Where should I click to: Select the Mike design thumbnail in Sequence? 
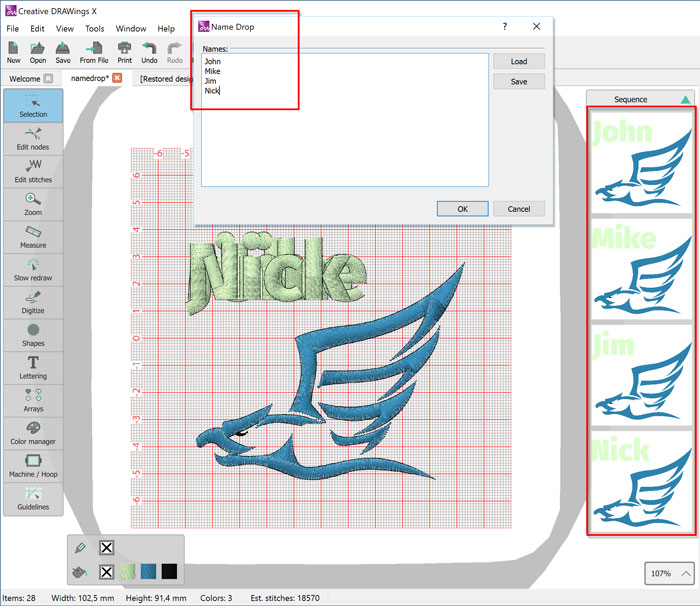click(x=640, y=268)
